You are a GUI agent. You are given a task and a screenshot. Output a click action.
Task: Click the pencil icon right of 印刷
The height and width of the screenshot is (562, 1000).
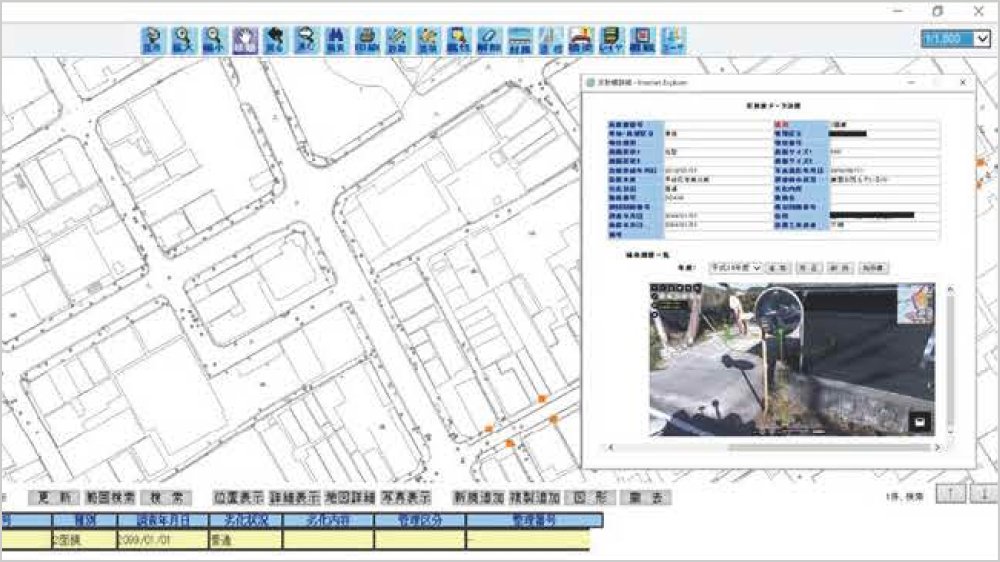397,40
